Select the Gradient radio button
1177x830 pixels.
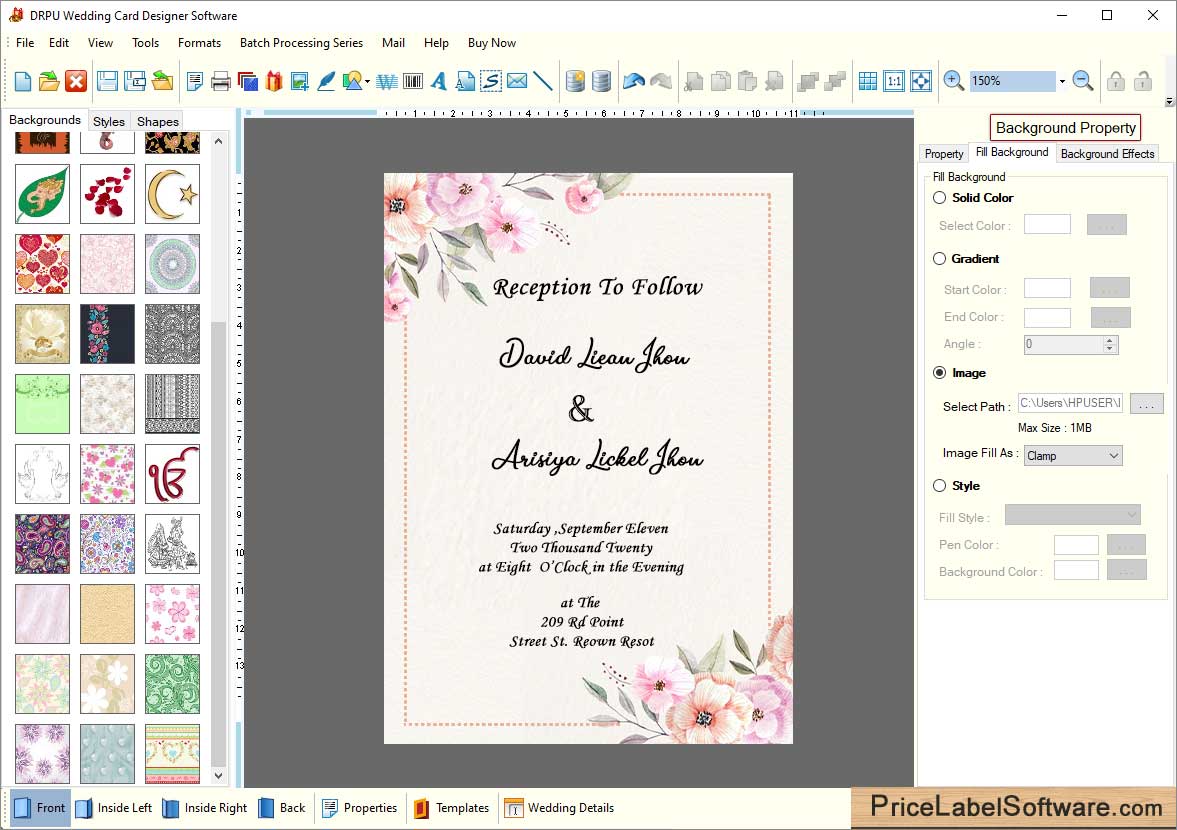pos(939,259)
